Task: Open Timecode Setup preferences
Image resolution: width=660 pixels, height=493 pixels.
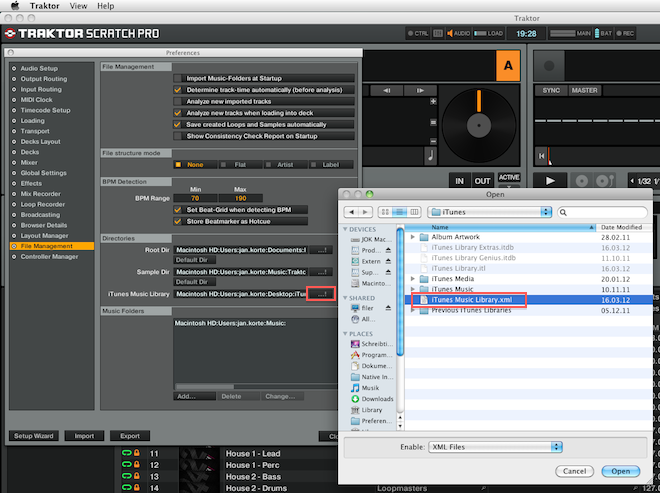Action: coord(45,110)
